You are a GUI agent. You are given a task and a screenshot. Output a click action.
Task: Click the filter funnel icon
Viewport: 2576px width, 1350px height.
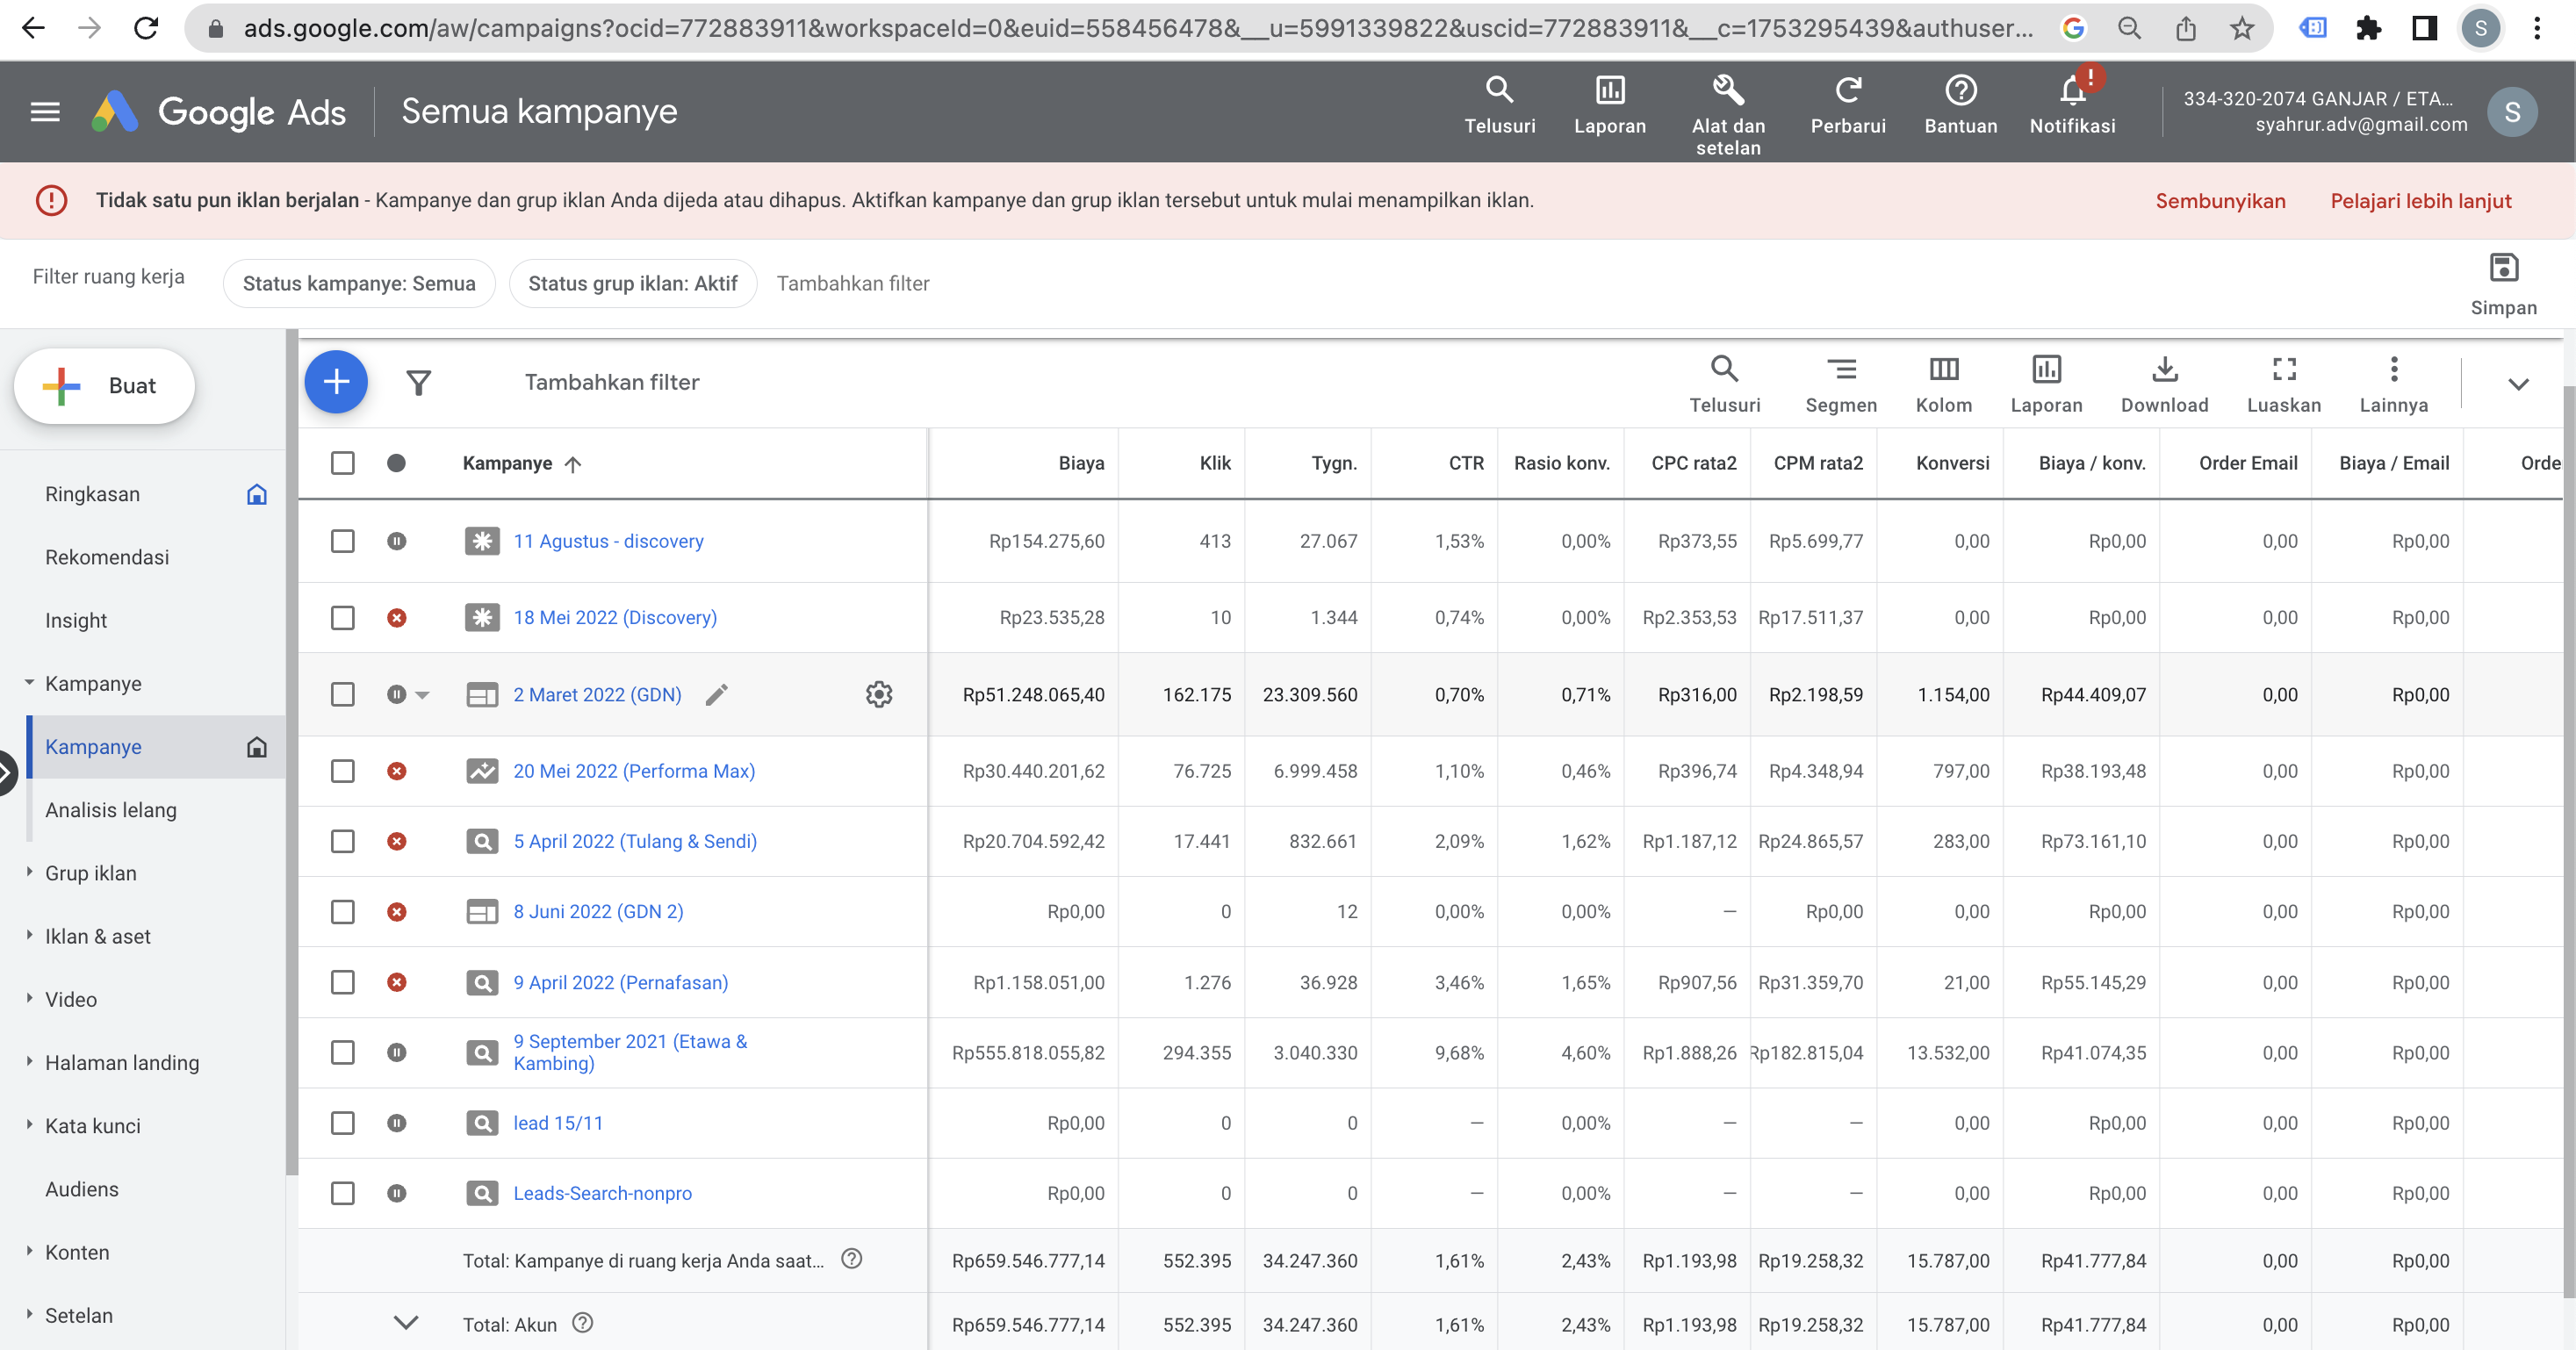pyautogui.click(x=419, y=382)
